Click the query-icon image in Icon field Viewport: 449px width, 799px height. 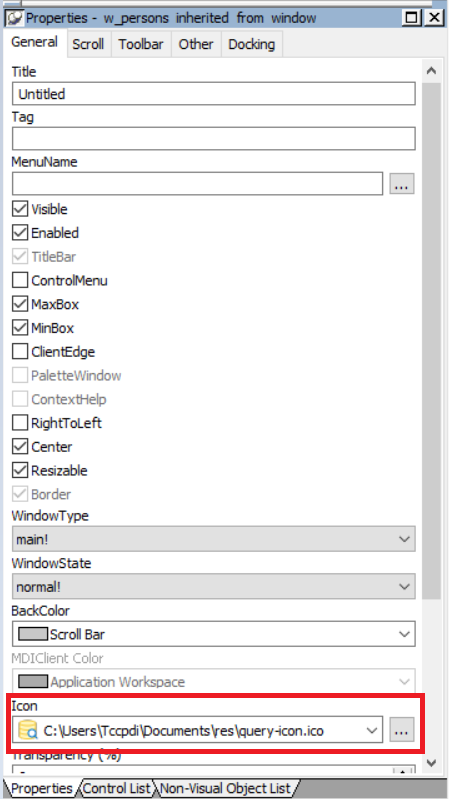click(x=28, y=730)
